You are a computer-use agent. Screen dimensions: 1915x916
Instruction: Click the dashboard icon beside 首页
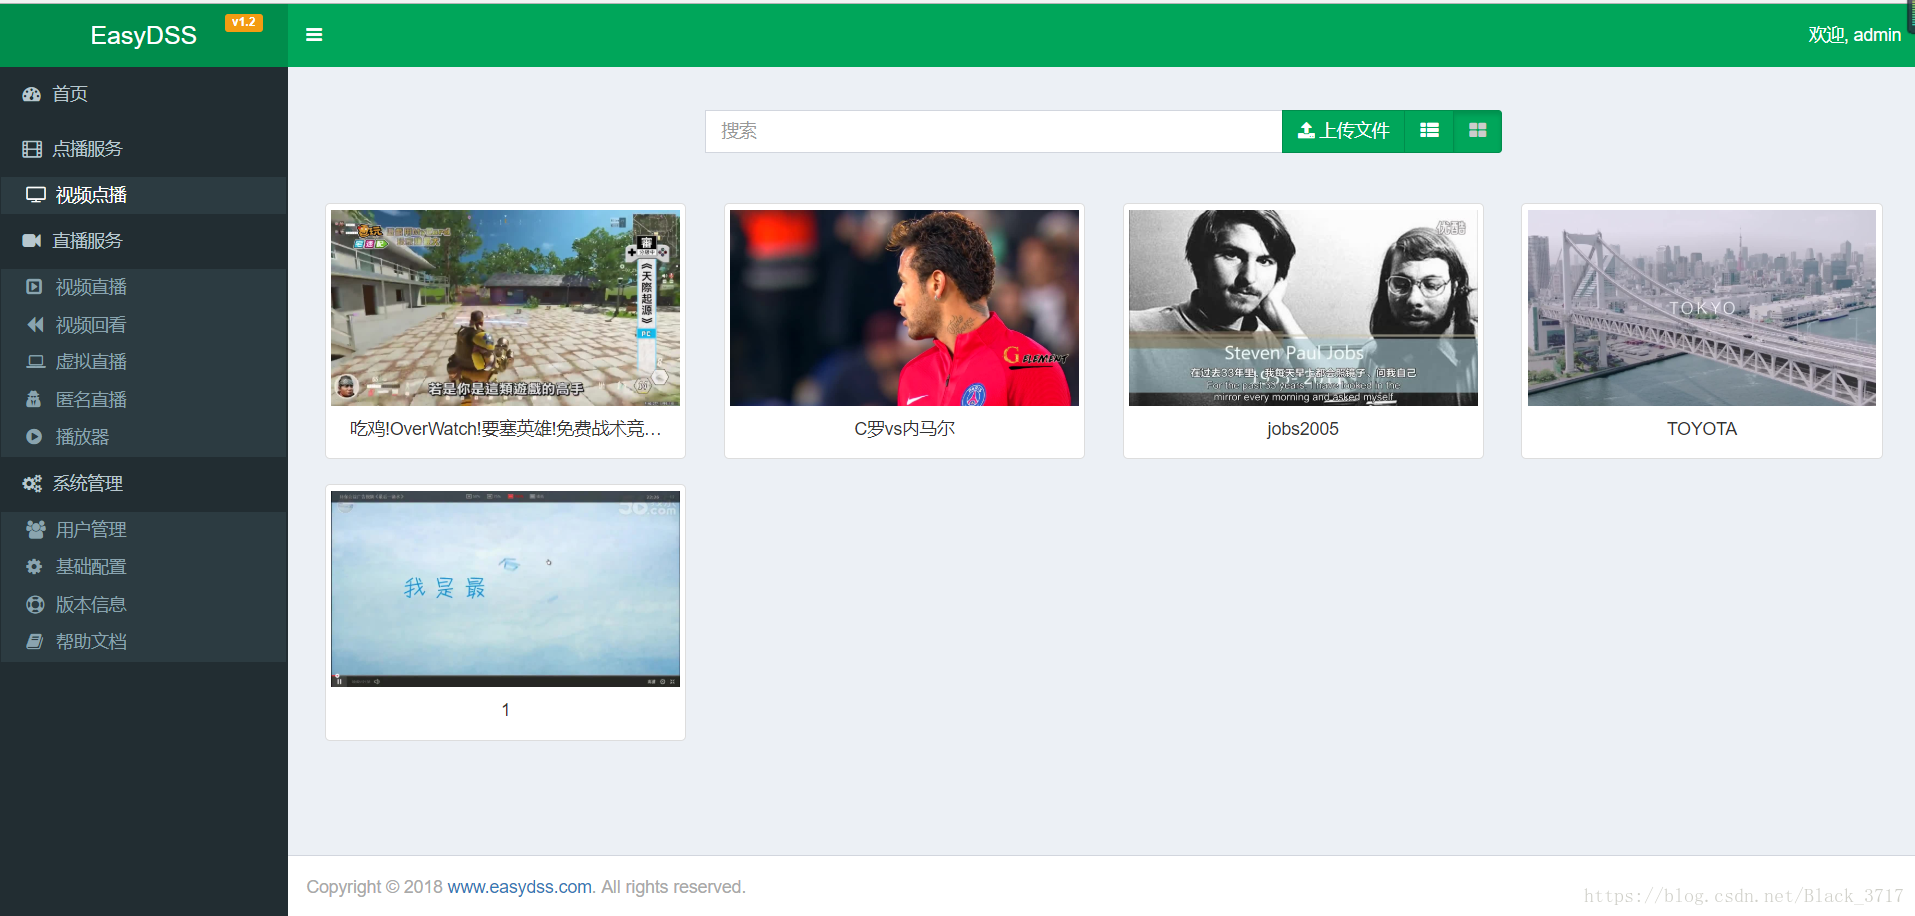32,94
